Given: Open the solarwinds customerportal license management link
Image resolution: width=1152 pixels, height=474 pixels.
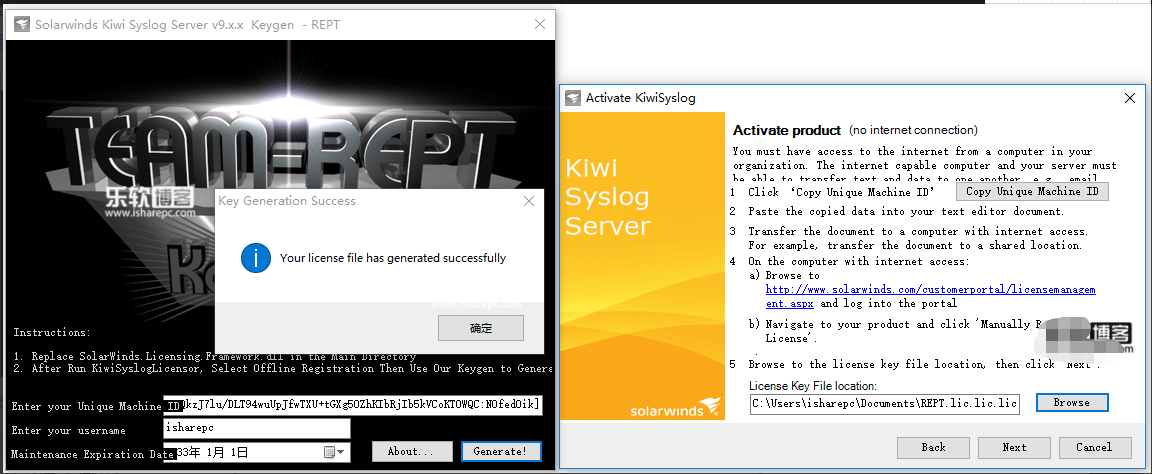Looking at the screenshot, I should pos(930,296).
